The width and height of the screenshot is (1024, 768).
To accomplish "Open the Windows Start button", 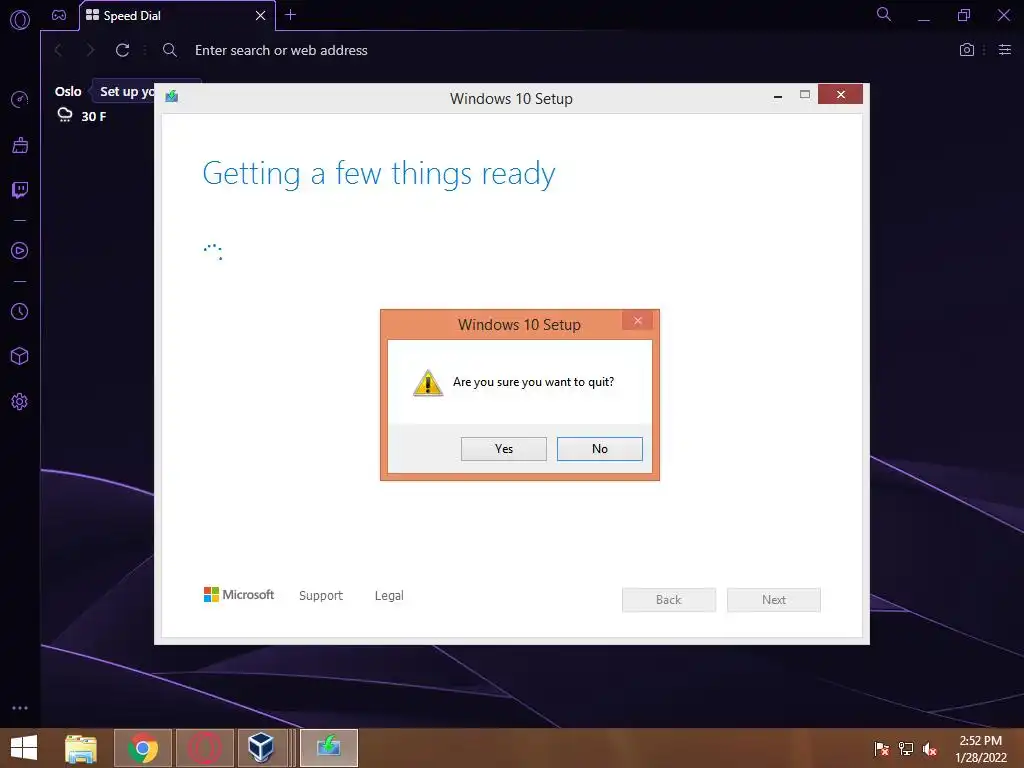I will click(24, 748).
